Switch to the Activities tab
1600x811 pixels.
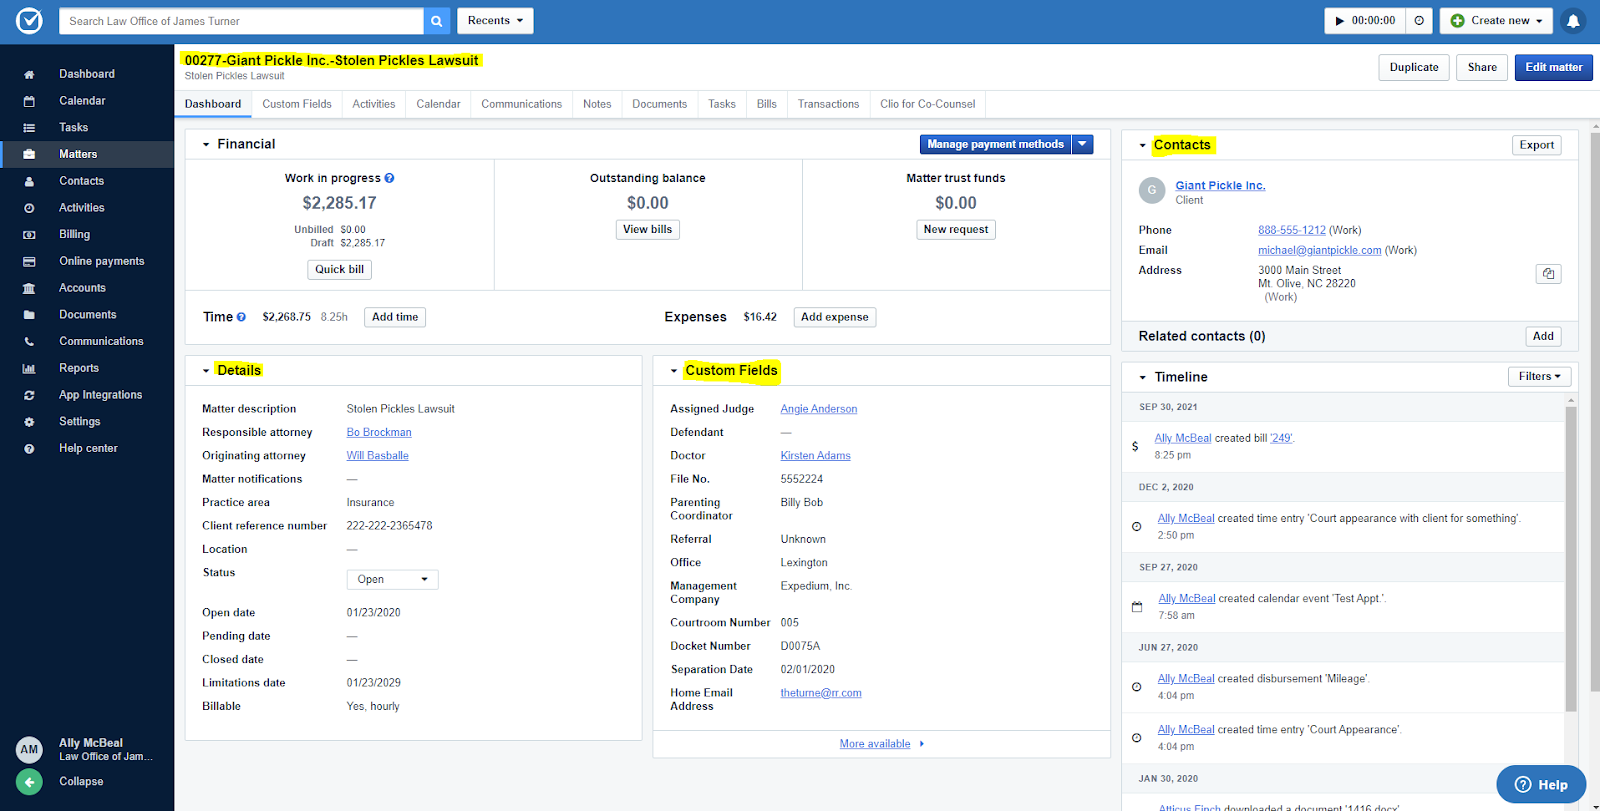(x=374, y=104)
